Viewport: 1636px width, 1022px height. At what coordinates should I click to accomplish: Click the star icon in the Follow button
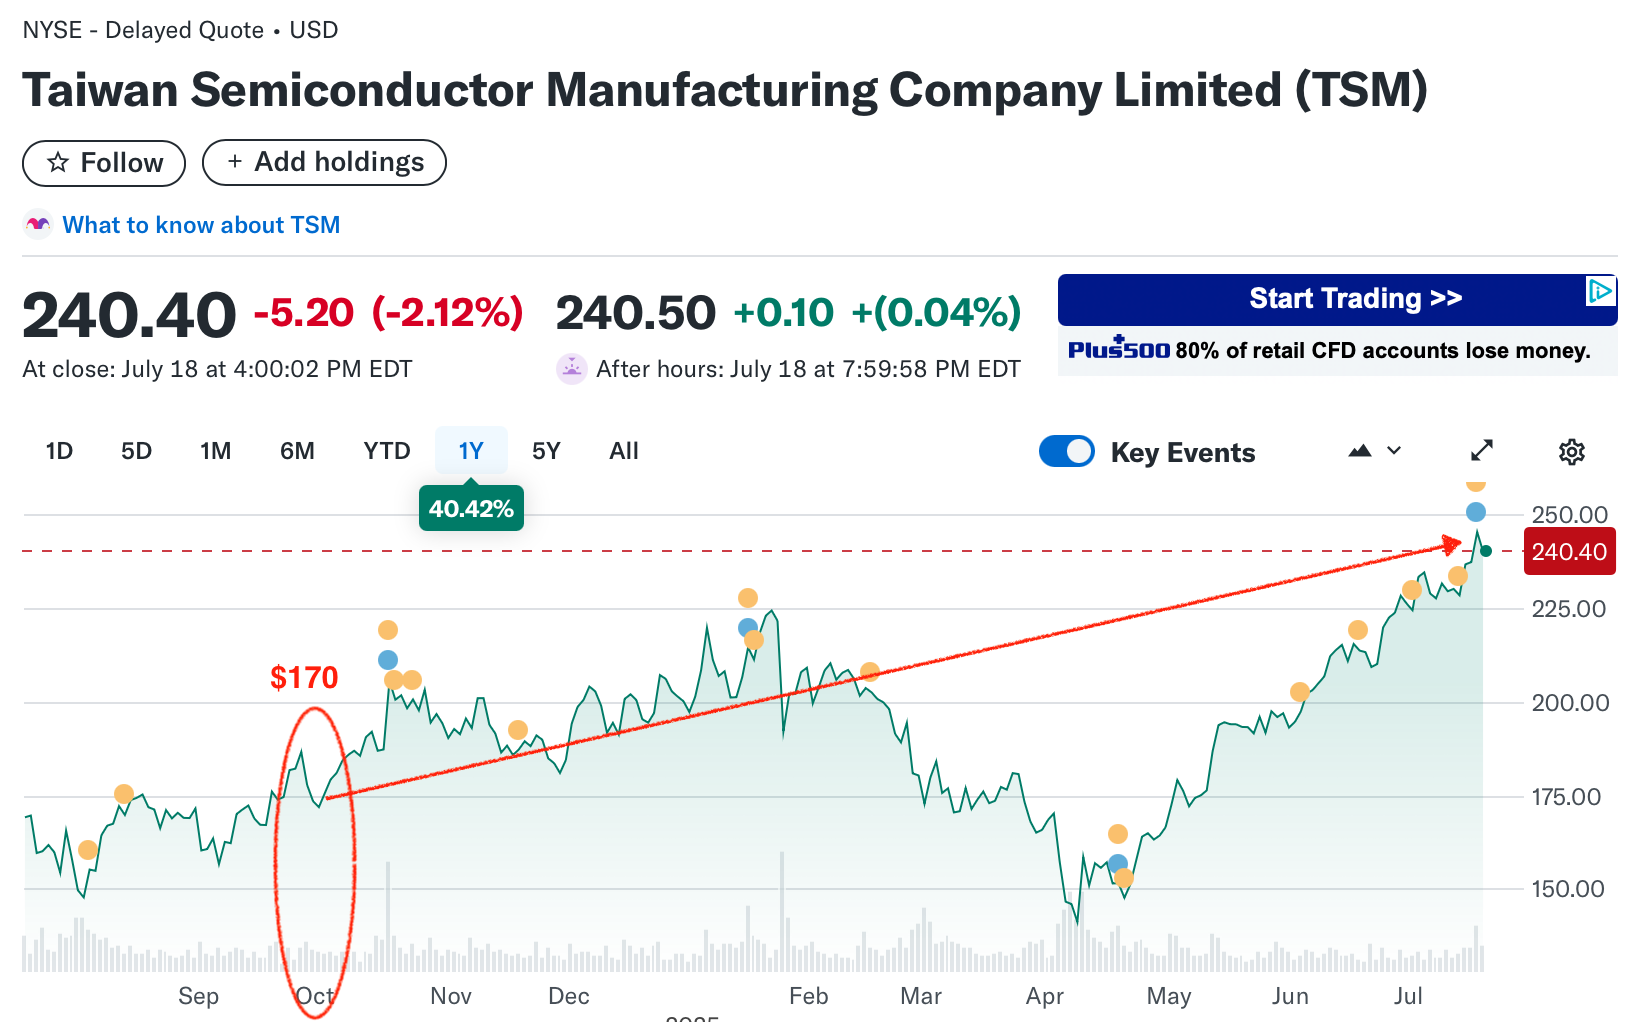(58, 162)
